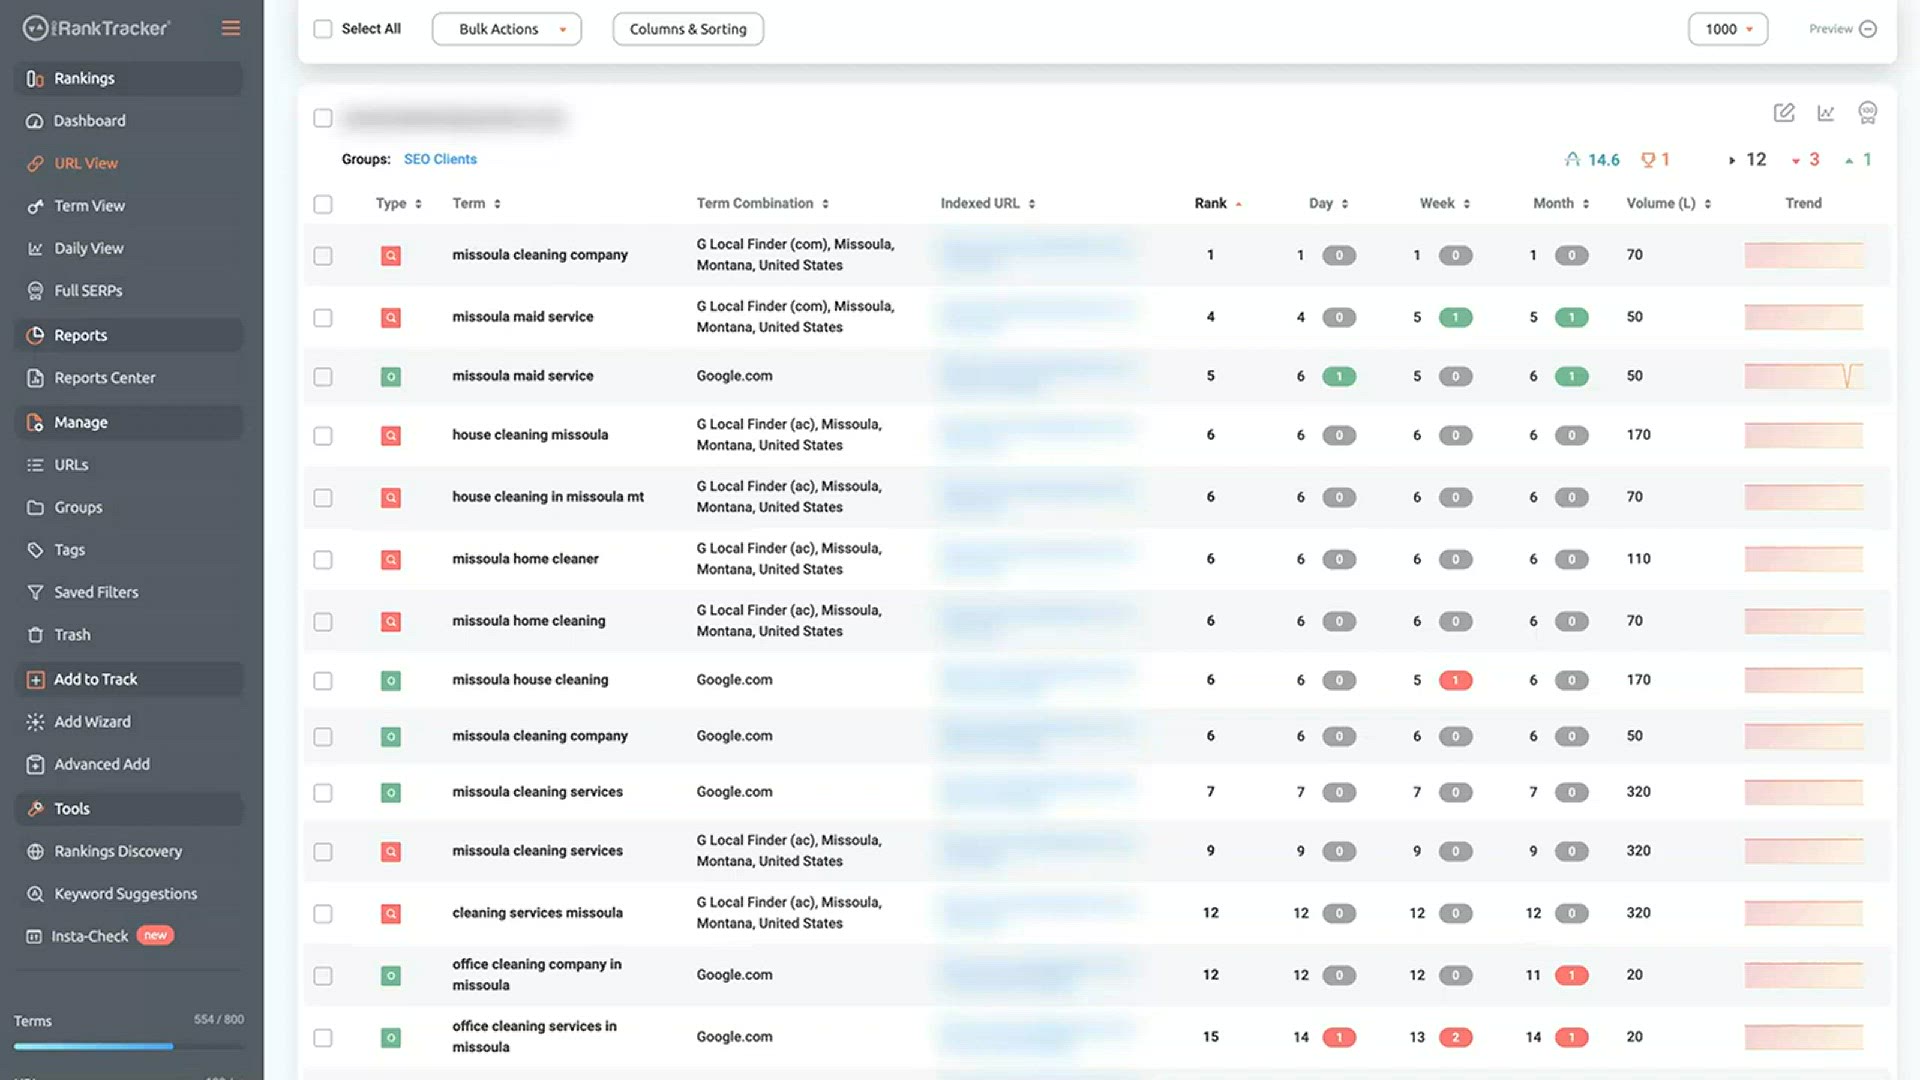Click the Month column header
1920x1080 pixels.
[1560, 204]
